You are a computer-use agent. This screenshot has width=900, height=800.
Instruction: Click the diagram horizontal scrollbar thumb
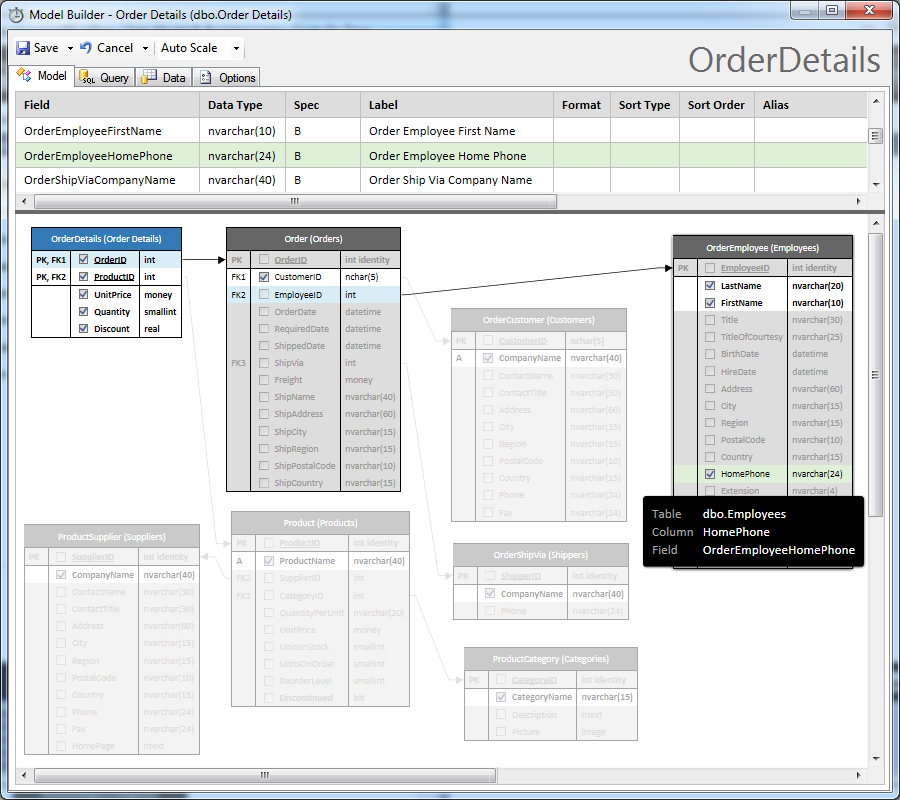(x=265, y=775)
